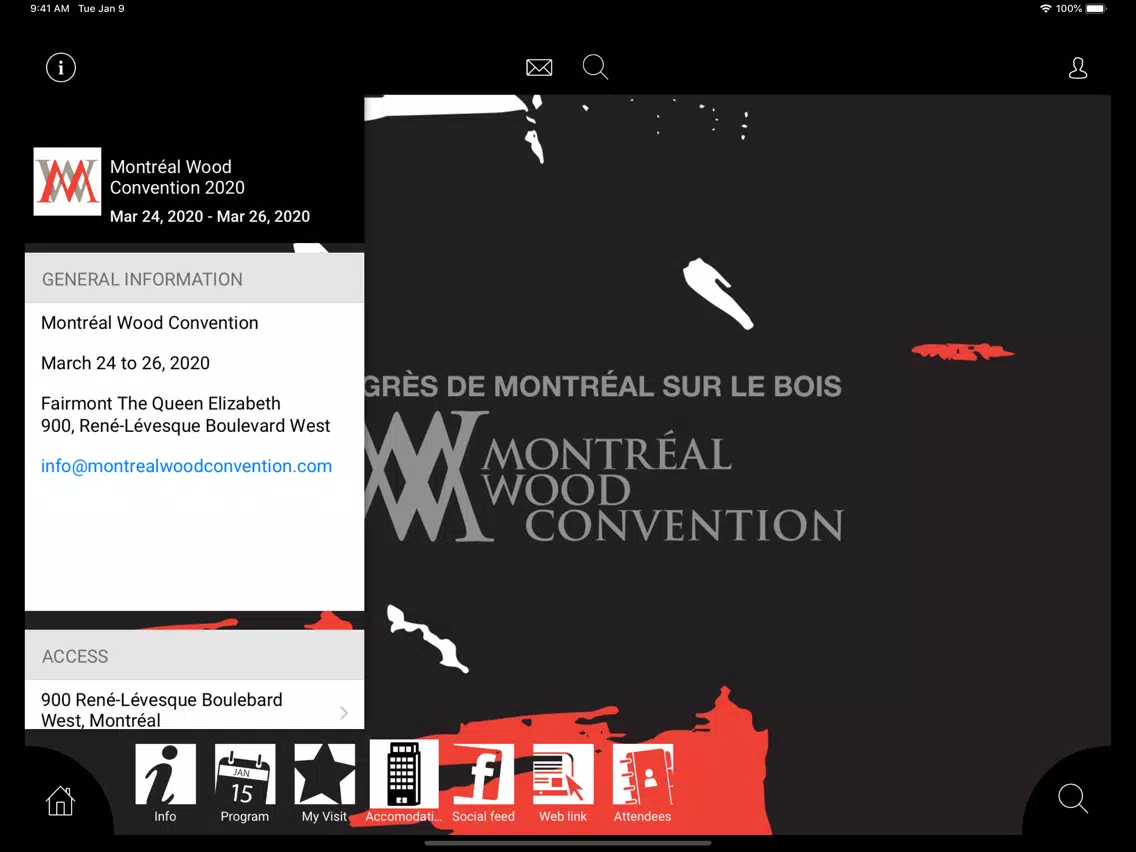Expand the 900 René-Lévesque address chevron
Viewport: 1136px width, 852px height.
343,713
